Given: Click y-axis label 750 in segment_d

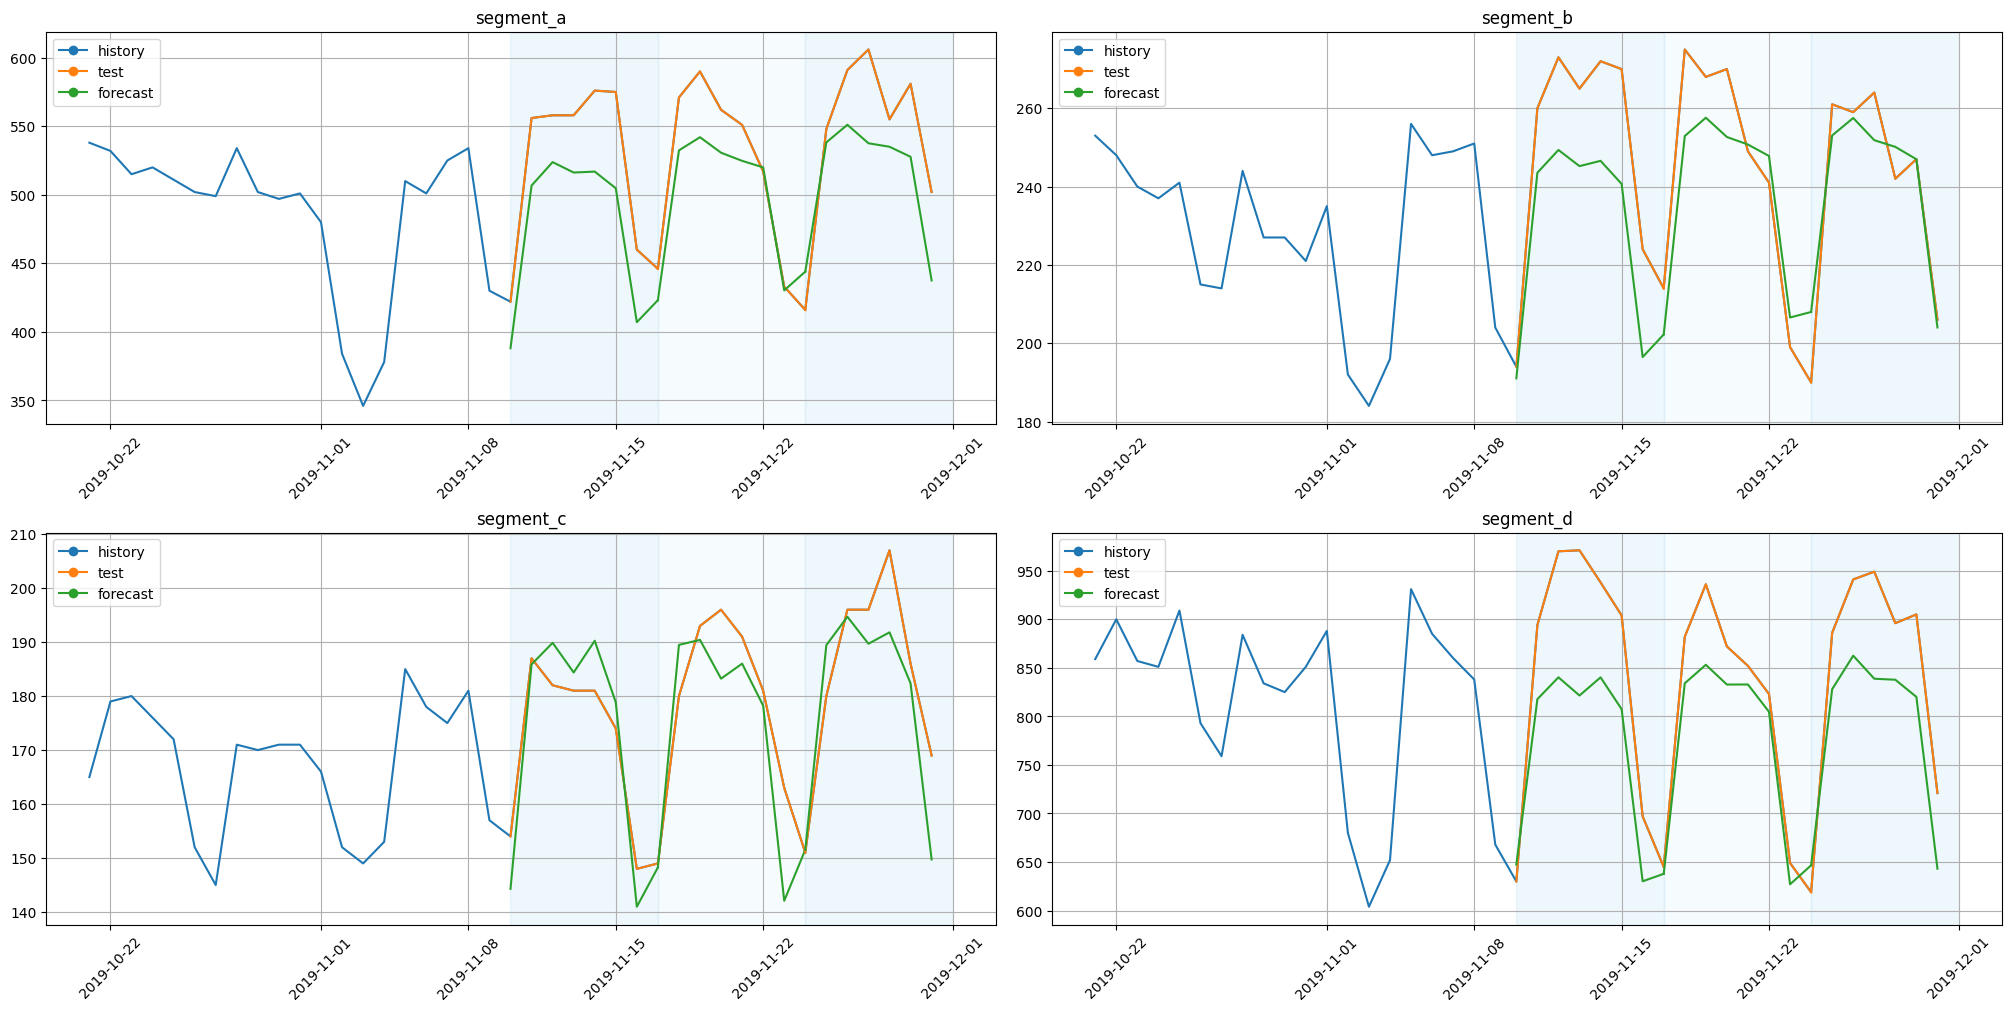Looking at the screenshot, I should (1031, 766).
